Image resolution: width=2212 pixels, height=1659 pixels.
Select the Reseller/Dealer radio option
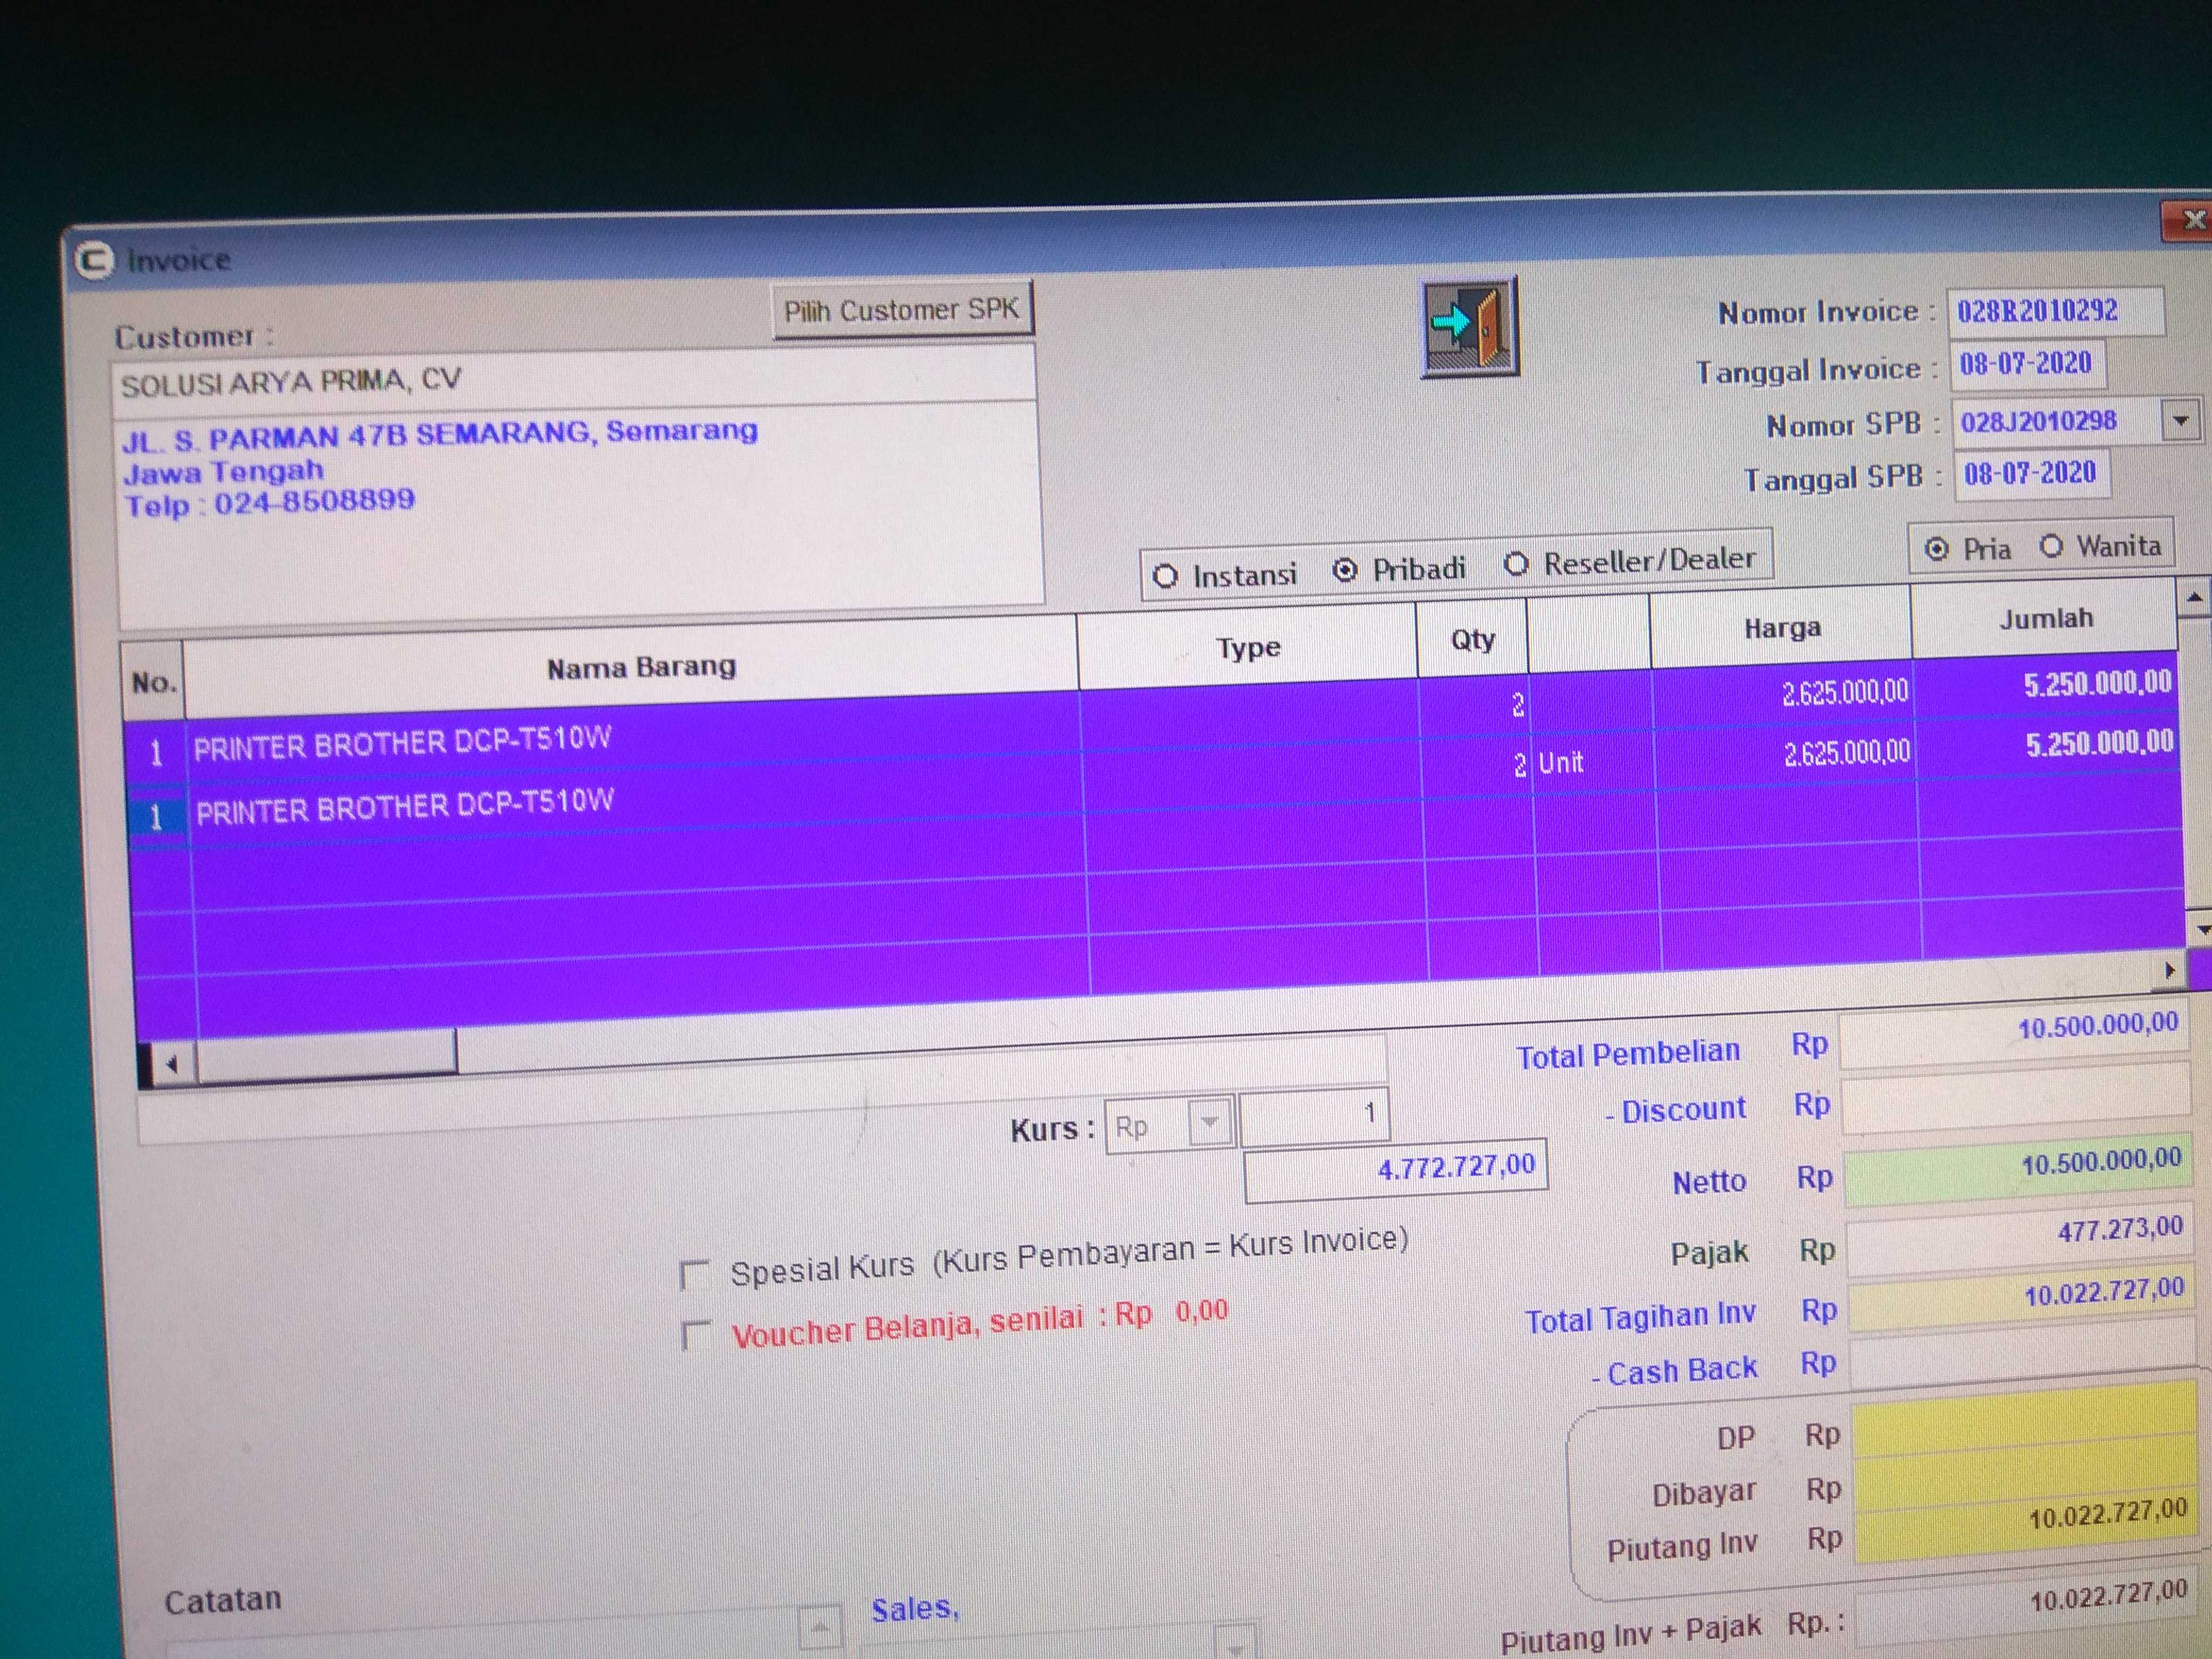[x=1516, y=564]
